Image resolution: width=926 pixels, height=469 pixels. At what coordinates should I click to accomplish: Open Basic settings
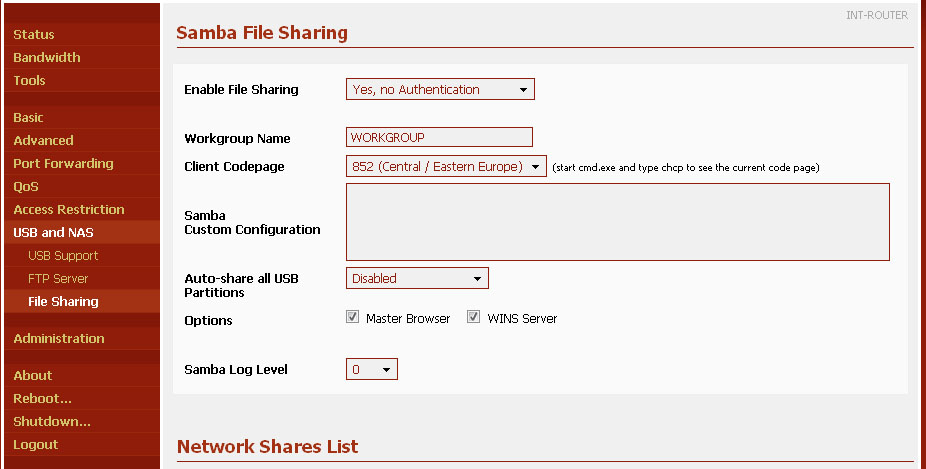coord(82,118)
